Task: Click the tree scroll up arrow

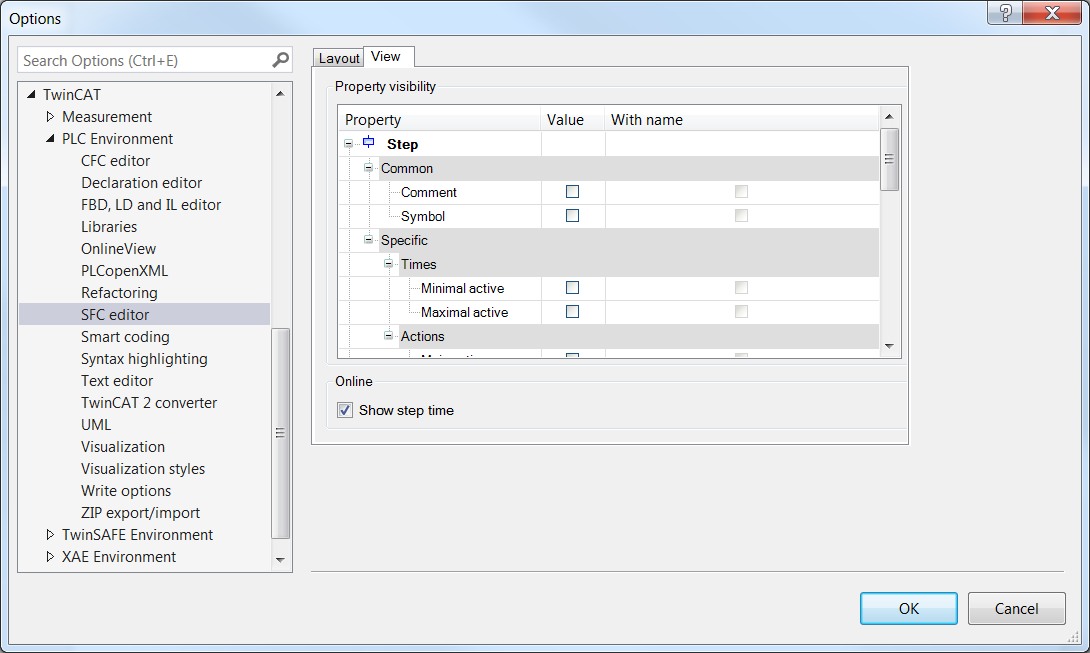Action: [280, 94]
